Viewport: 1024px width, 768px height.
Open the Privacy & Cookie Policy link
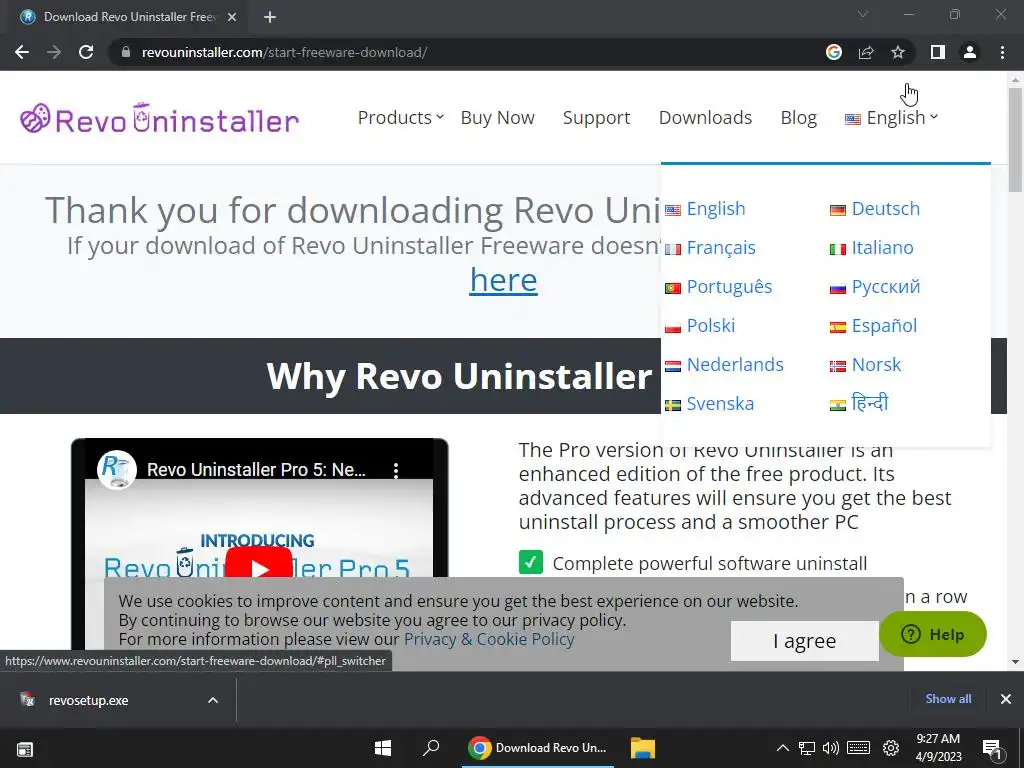point(489,639)
